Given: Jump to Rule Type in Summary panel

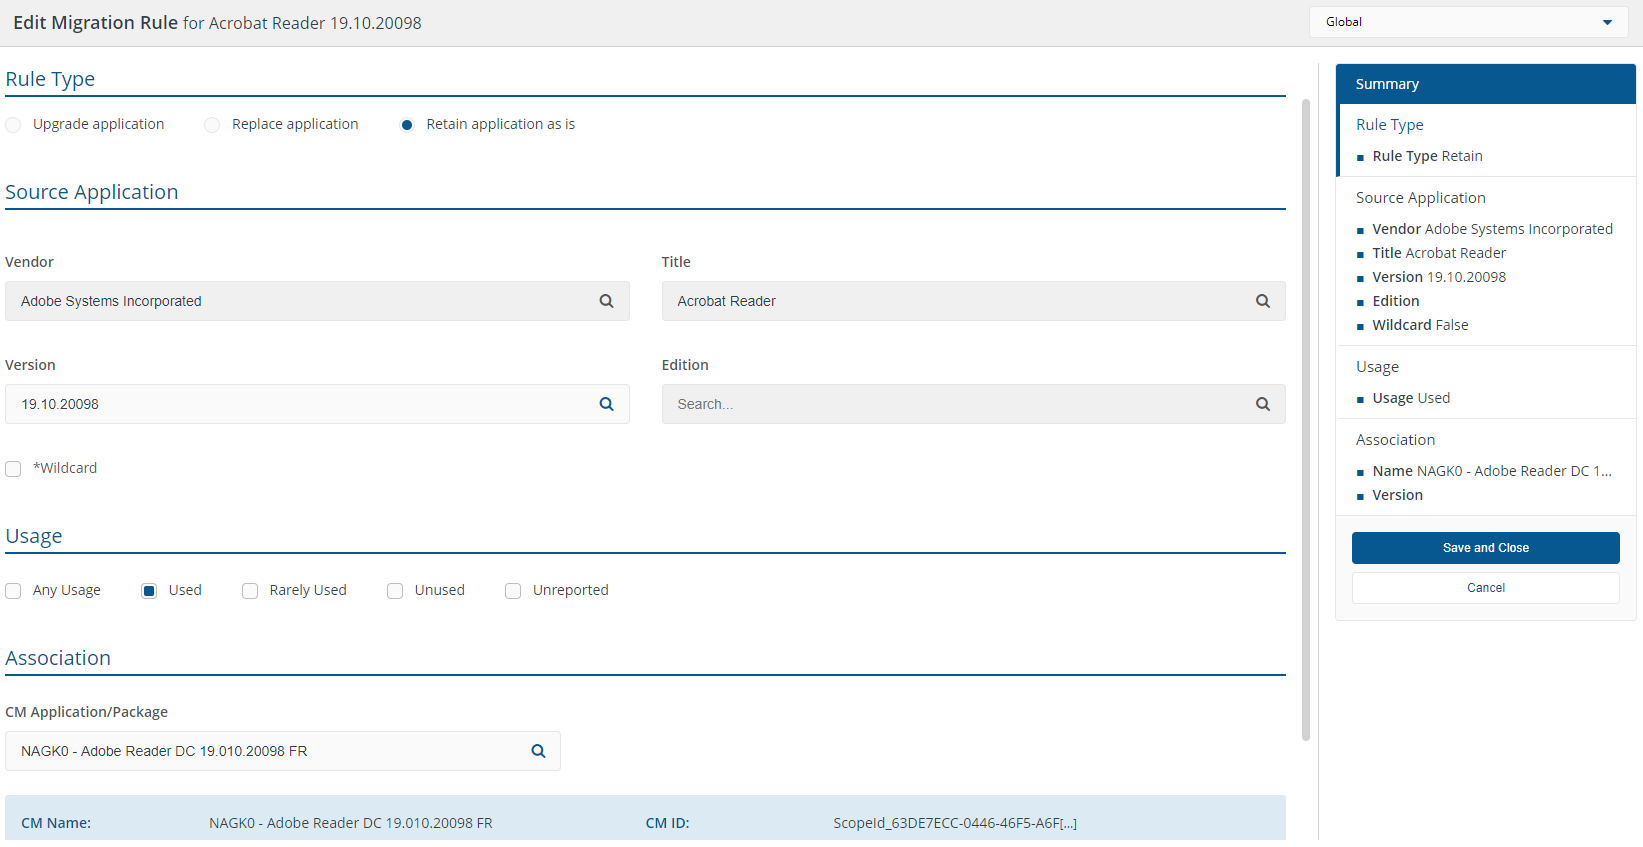Looking at the screenshot, I should 1389,125.
